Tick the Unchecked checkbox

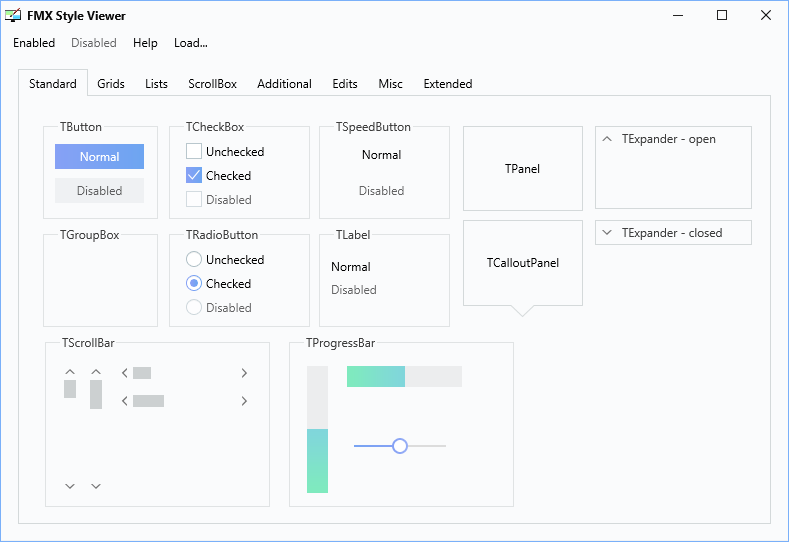pyautogui.click(x=194, y=151)
